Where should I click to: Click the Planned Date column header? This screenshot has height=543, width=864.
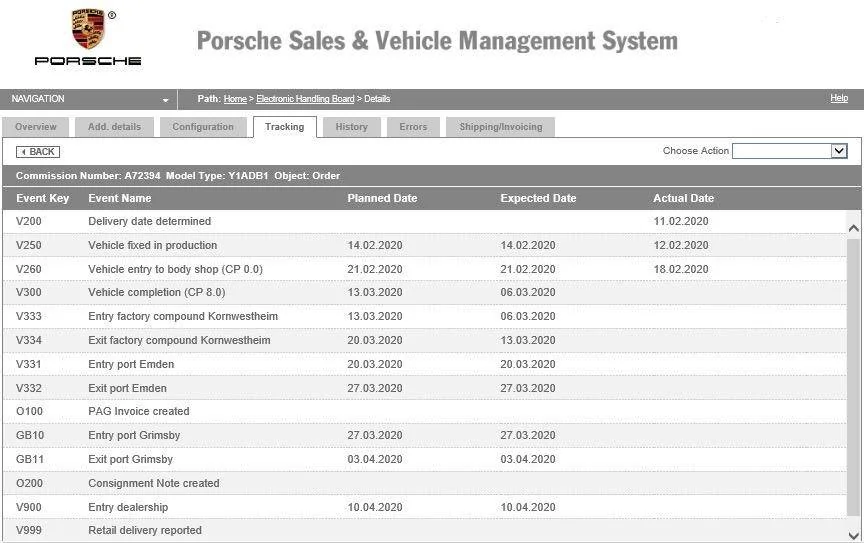[x=382, y=198]
